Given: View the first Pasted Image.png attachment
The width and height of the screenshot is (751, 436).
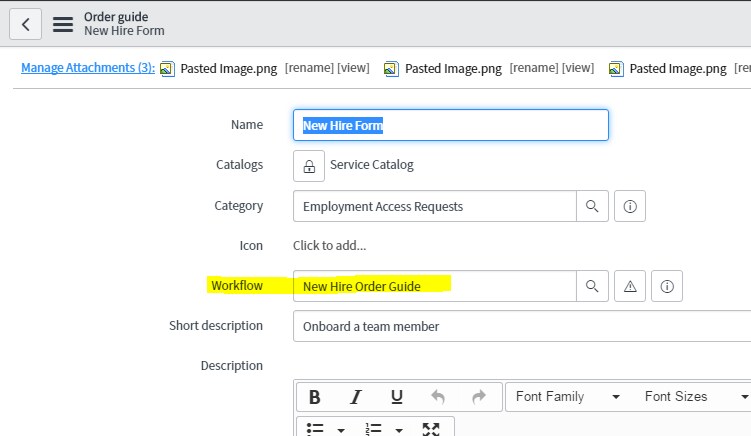Looking at the screenshot, I should 353,68.
